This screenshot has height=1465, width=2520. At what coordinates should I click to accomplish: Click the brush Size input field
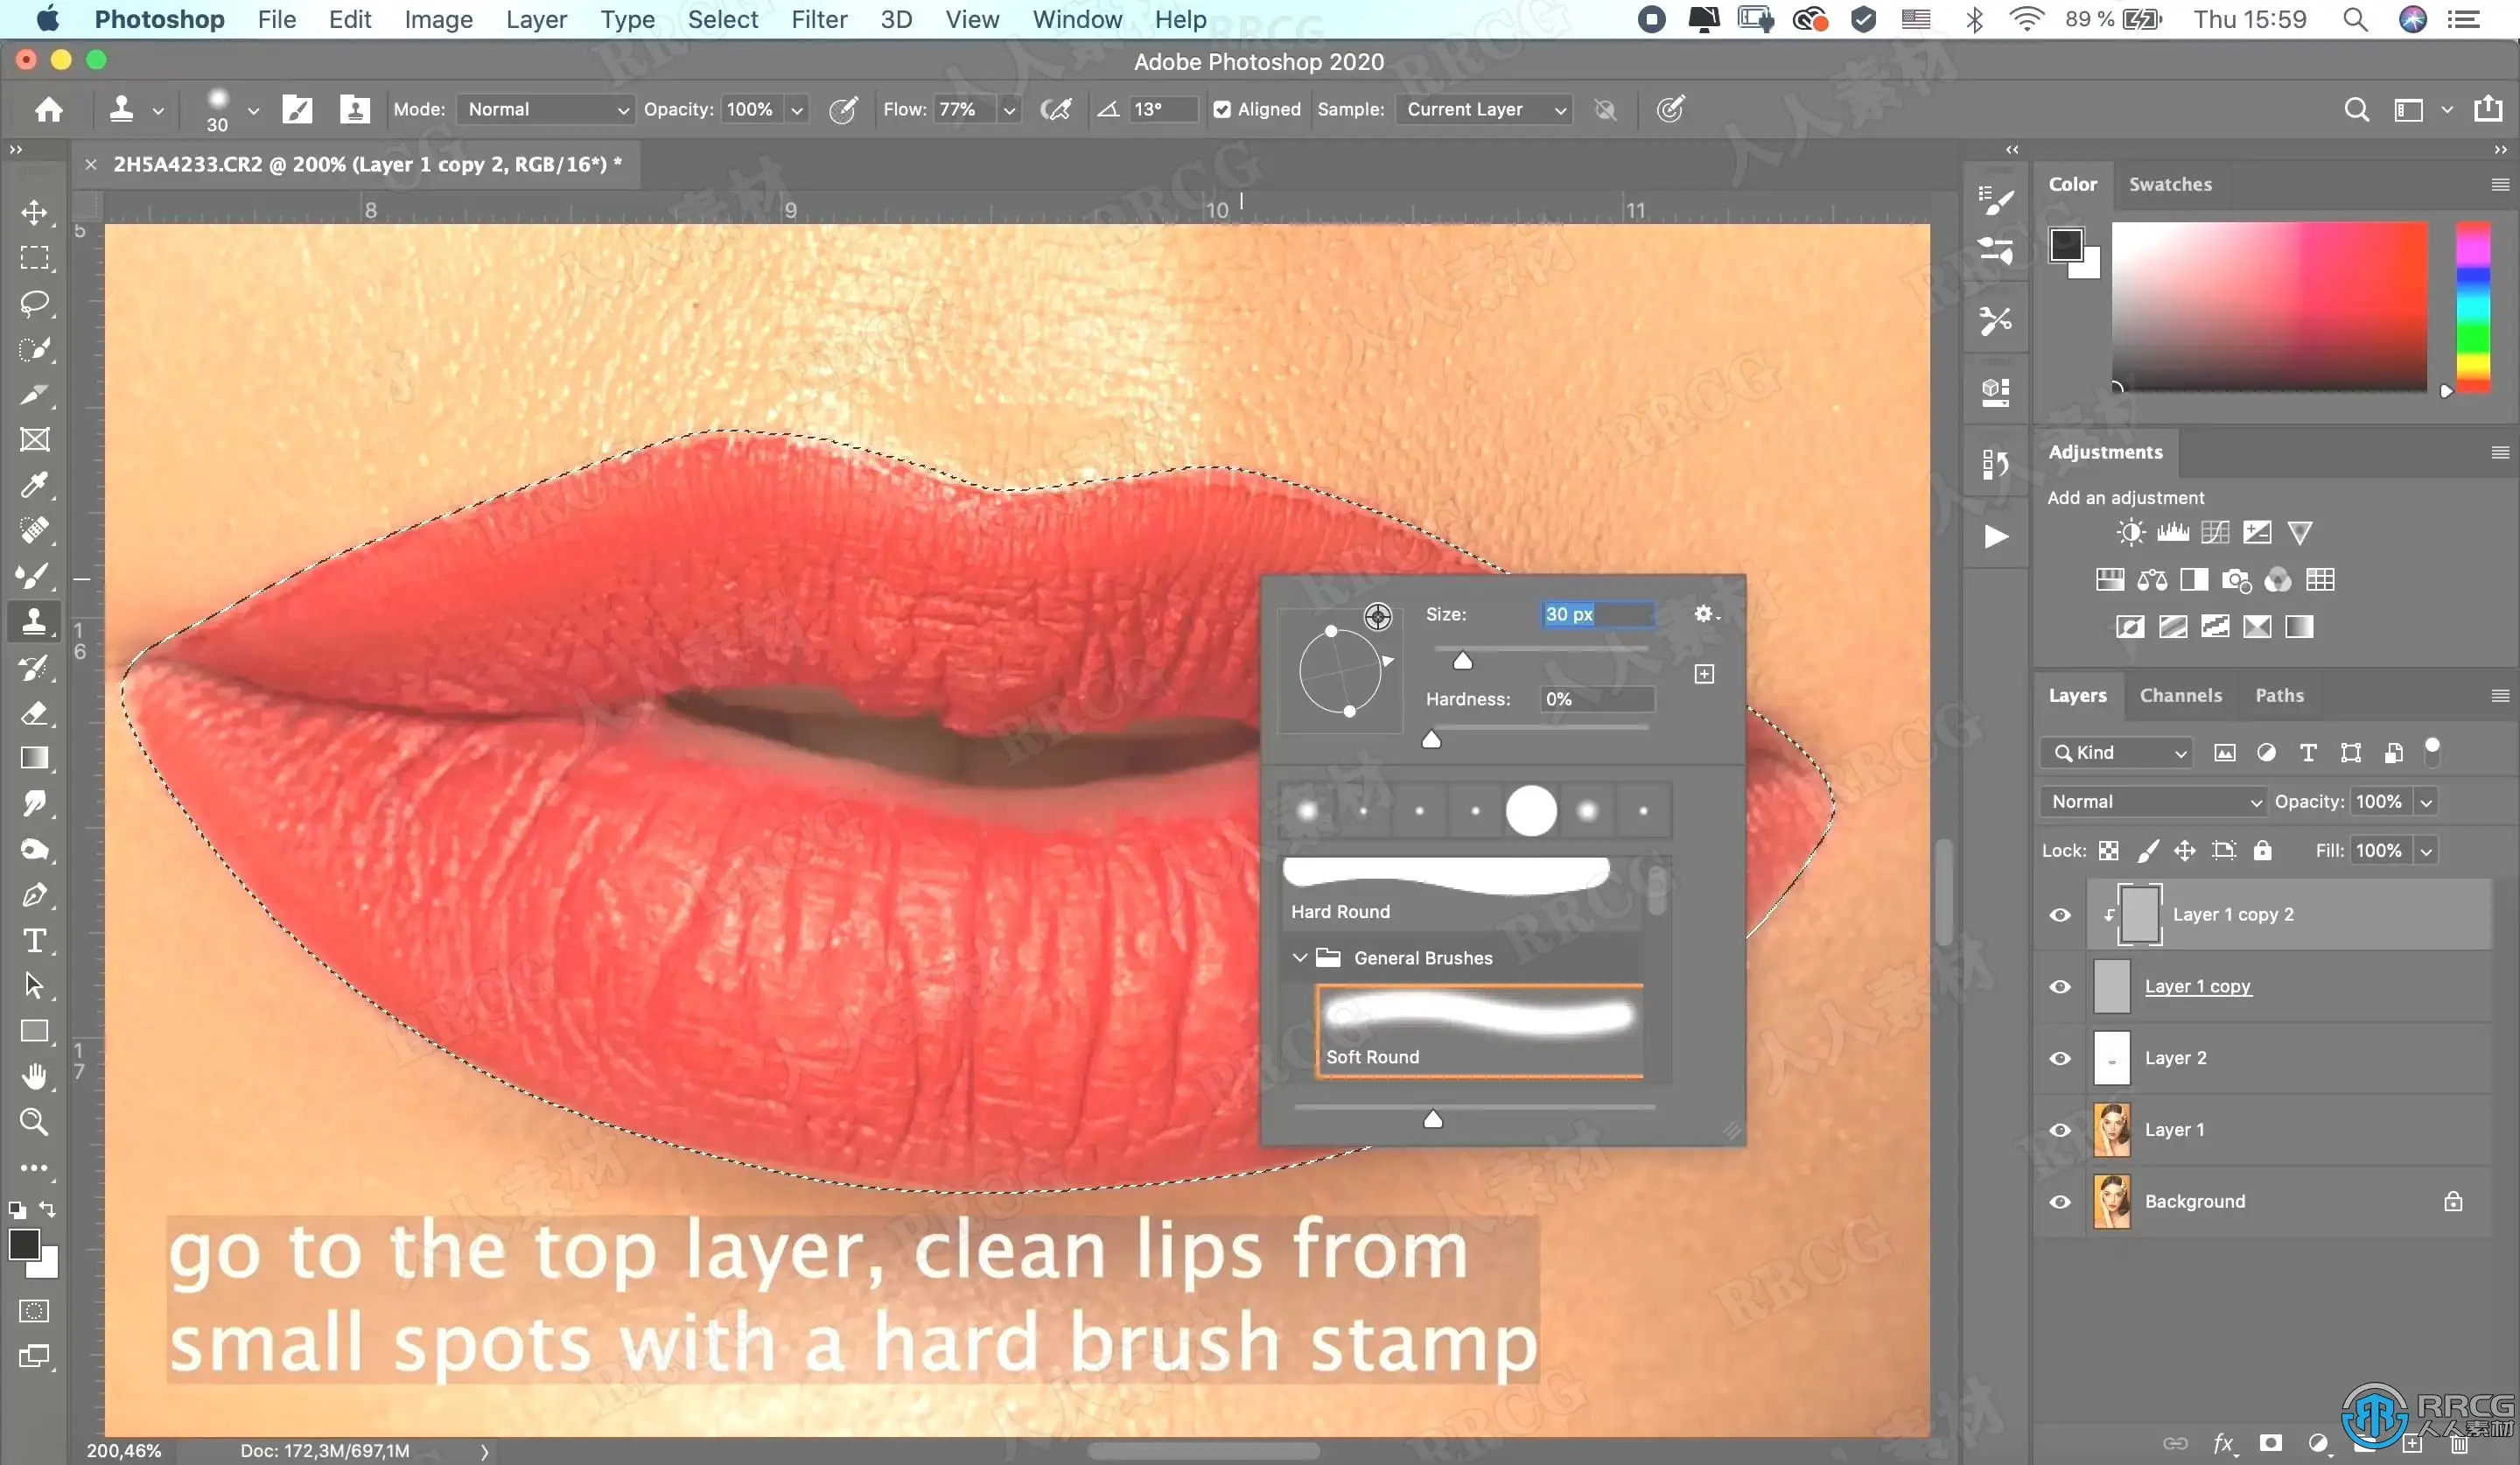coord(1596,614)
